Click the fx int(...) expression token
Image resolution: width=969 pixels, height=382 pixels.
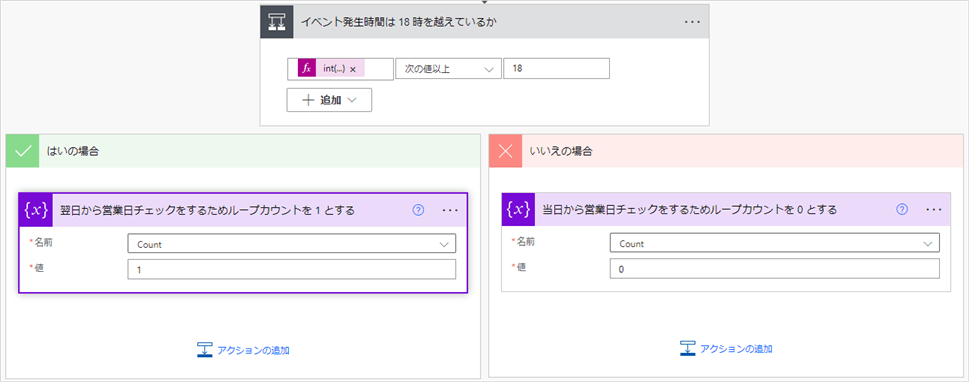331,69
